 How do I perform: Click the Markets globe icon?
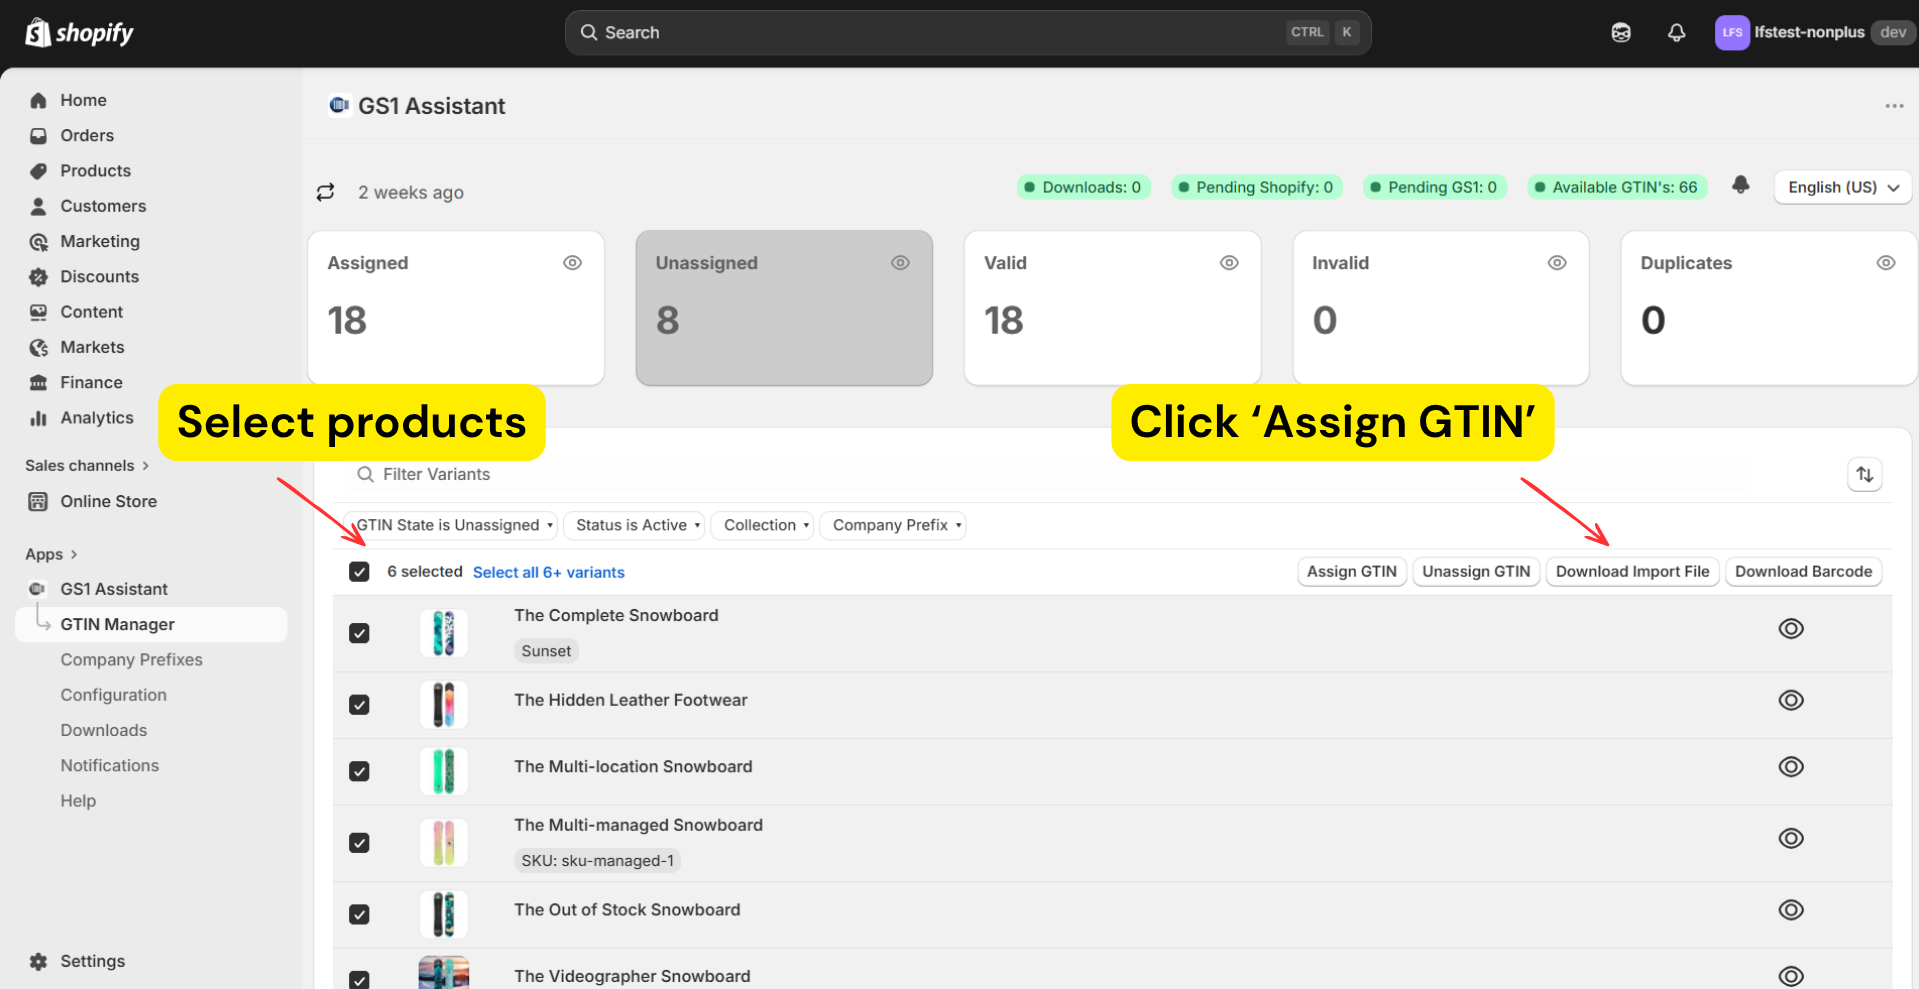point(38,347)
